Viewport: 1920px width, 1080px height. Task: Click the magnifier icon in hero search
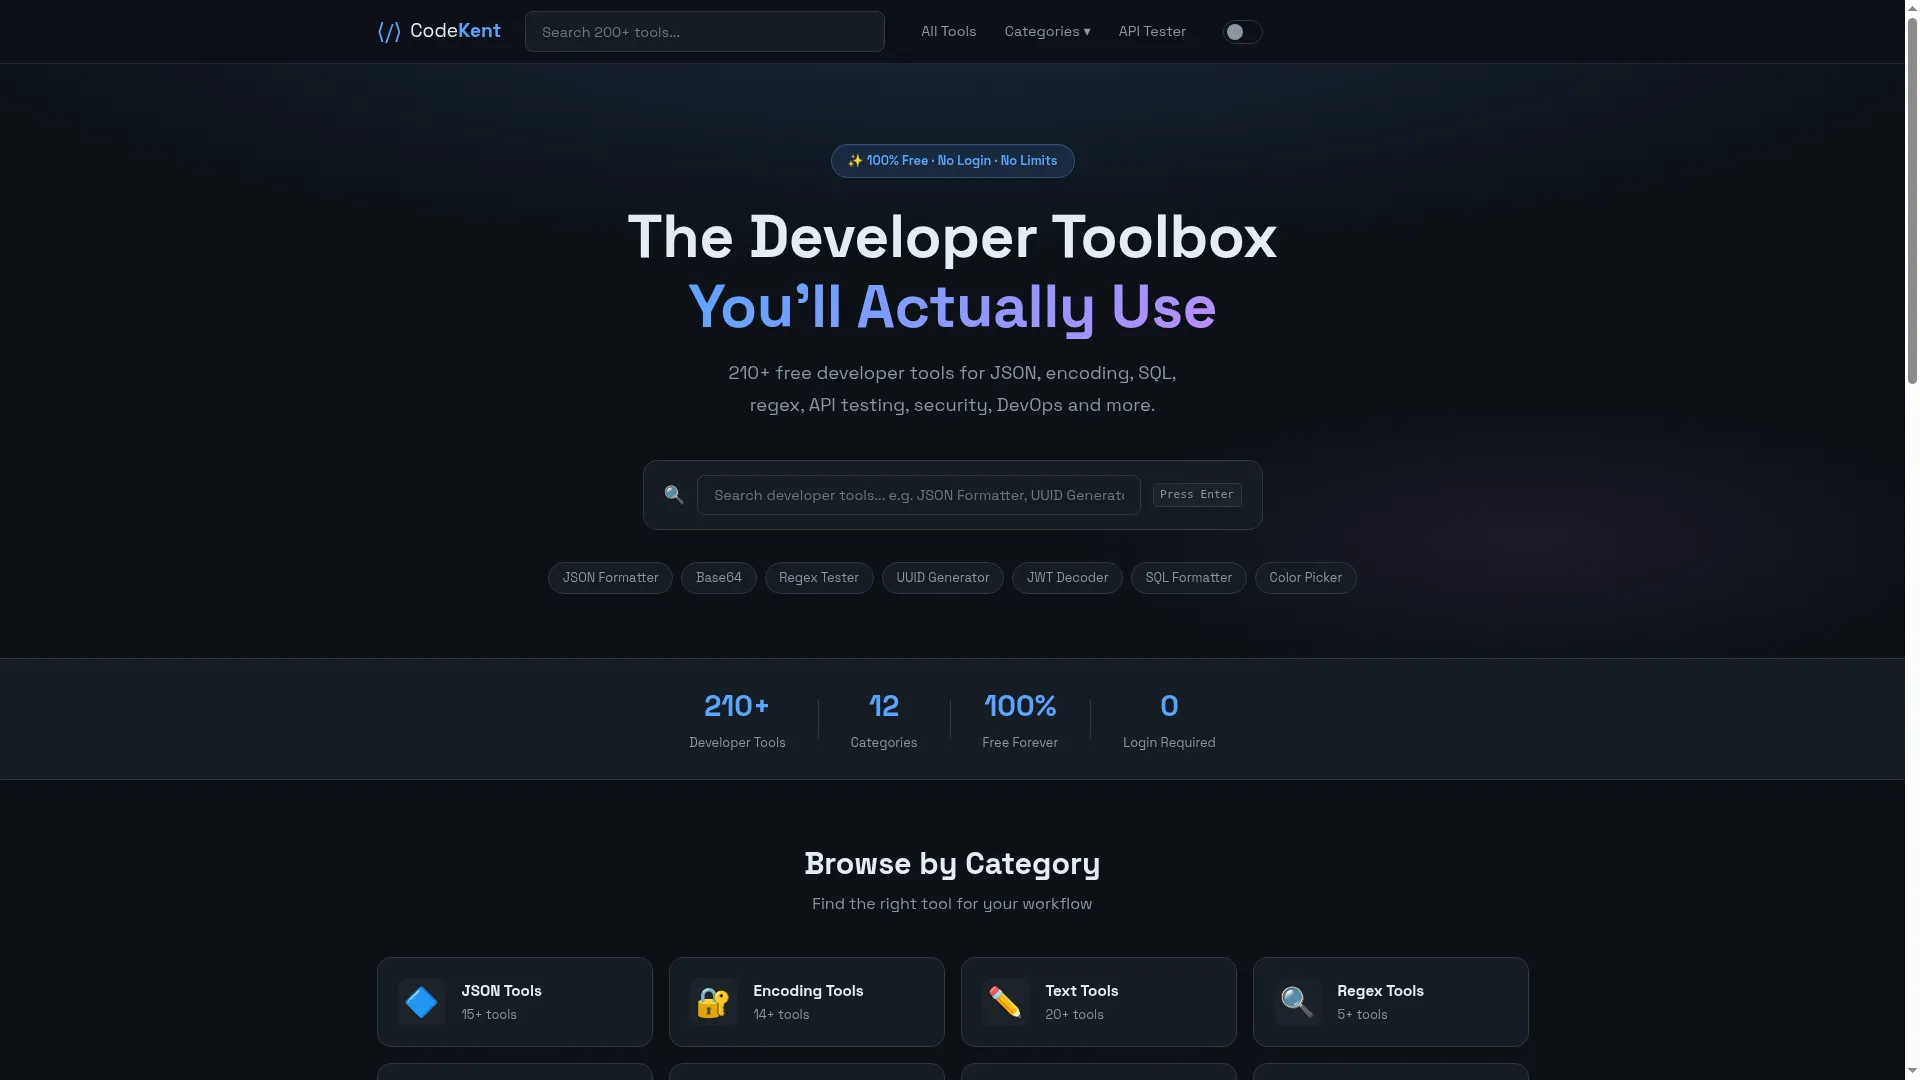click(x=674, y=495)
